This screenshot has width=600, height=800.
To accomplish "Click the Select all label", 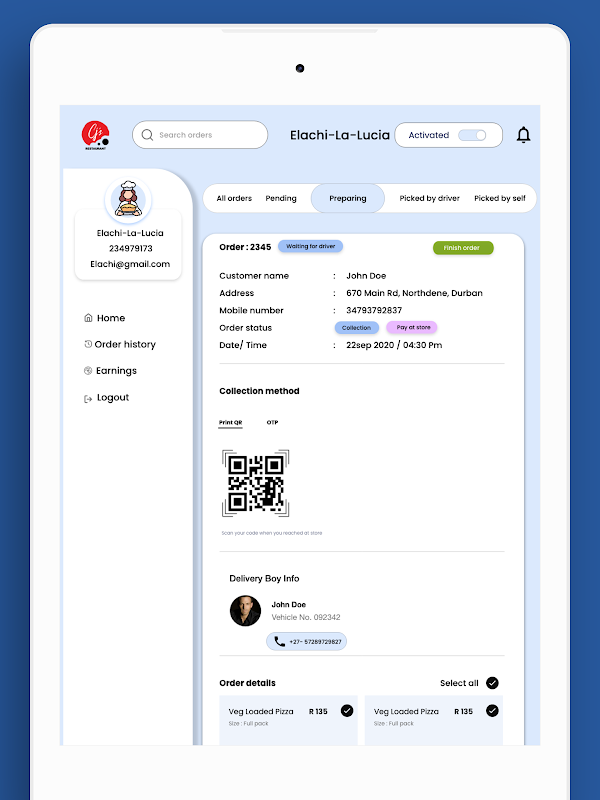I will click(459, 683).
